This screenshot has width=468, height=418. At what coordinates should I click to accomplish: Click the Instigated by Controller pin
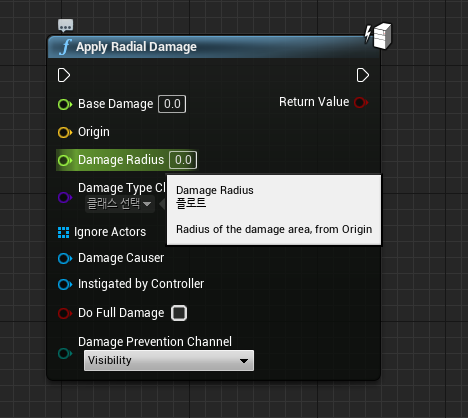pyautogui.click(x=65, y=284)
